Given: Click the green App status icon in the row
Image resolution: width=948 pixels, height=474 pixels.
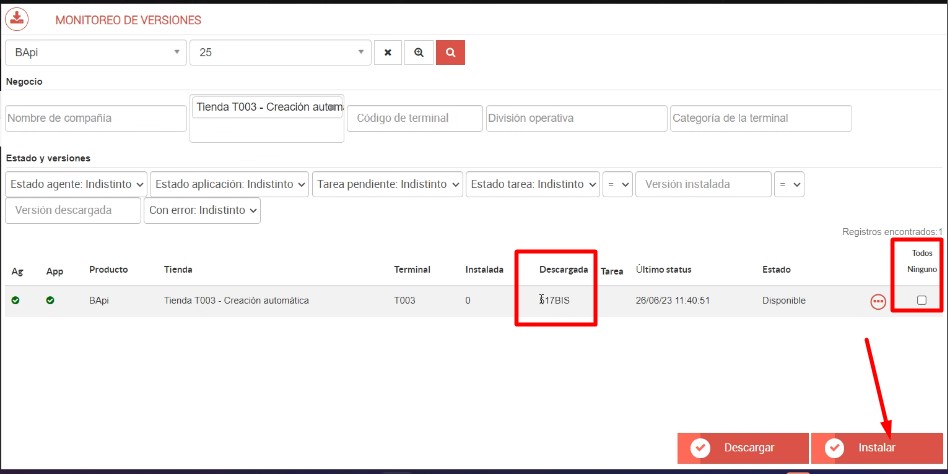Looking at the screenshot, I should click(51, 300).
